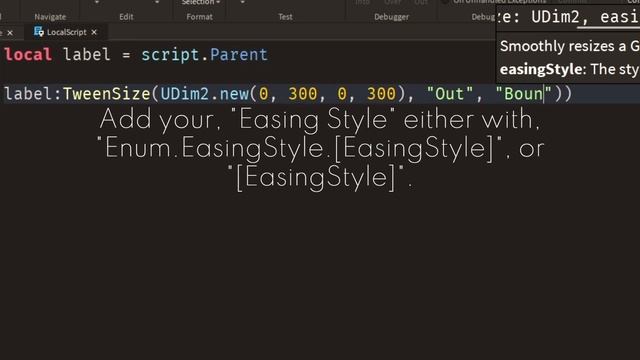Image resolution: width=640 pixels, height=360 pixels.
Task: Close the LocalScript tab
Action: pyautogui.click(x=94, y=32)
